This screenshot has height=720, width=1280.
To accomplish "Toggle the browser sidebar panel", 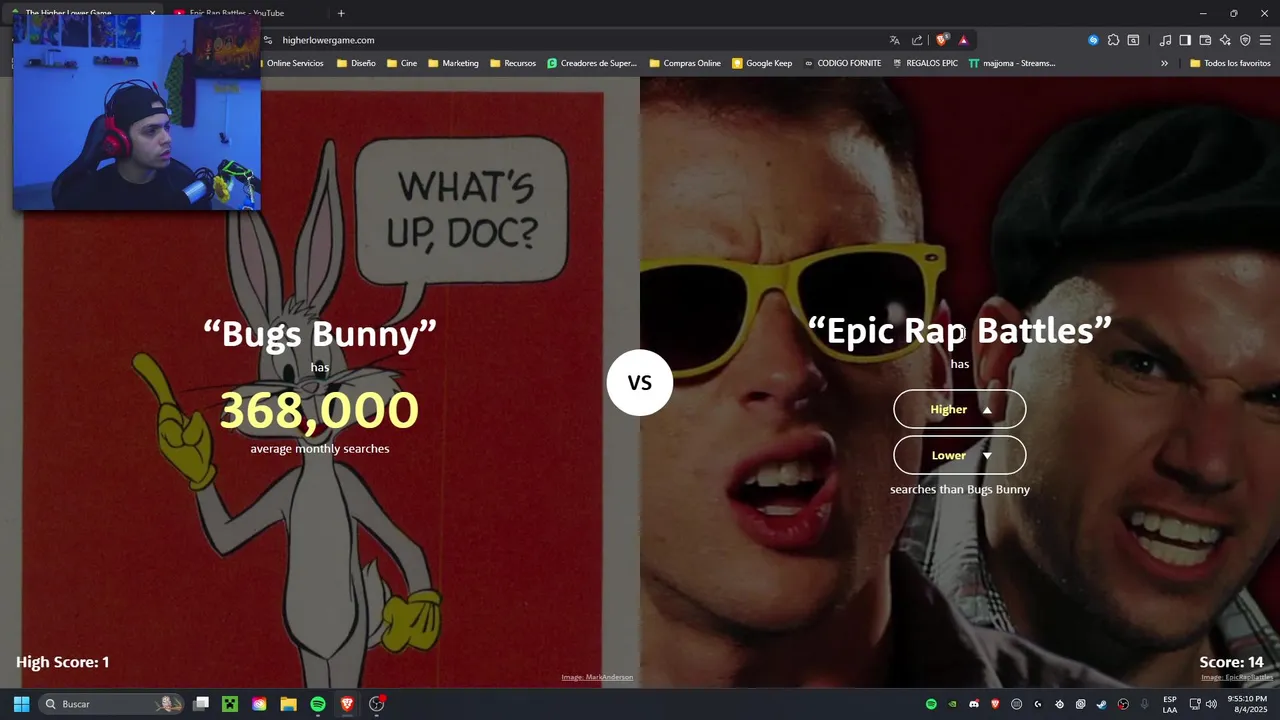I will (x=1185, y=40).
